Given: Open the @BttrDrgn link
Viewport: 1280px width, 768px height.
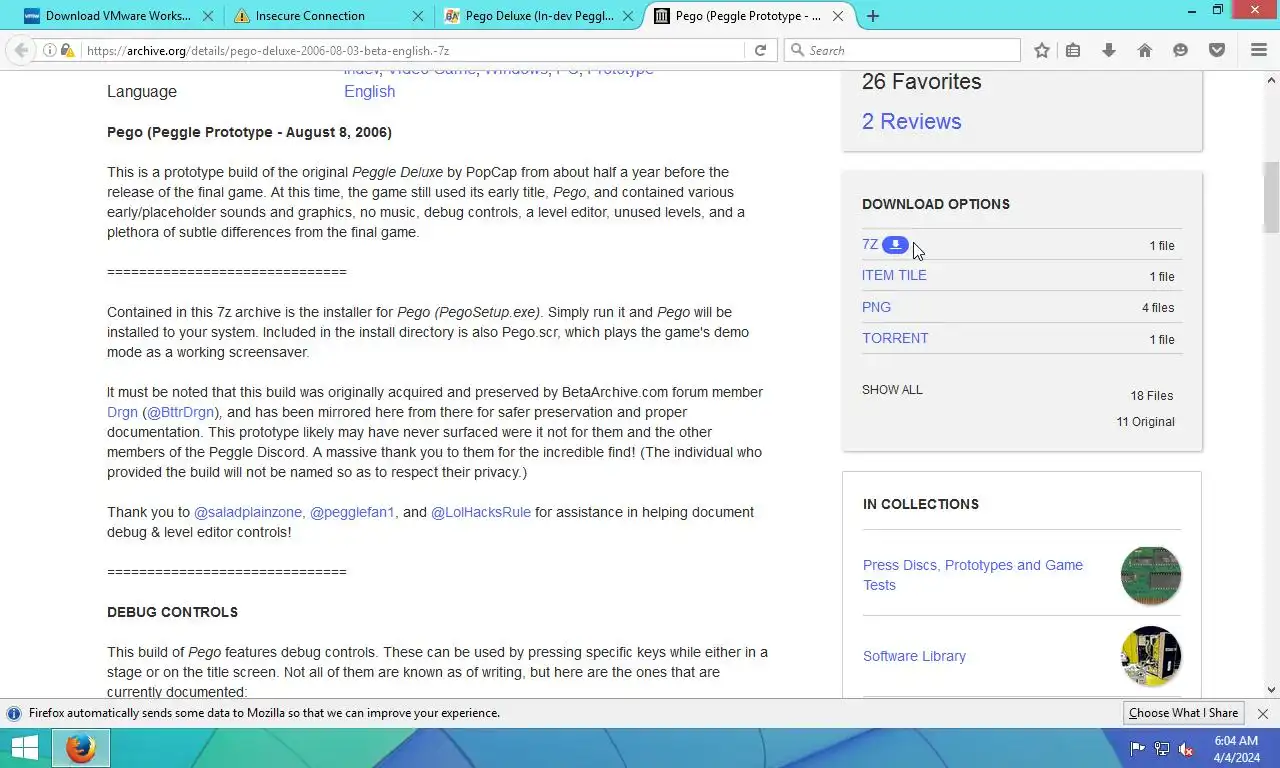Looking at the screenshot, I should pyautogui.click(x=180, y=412).
